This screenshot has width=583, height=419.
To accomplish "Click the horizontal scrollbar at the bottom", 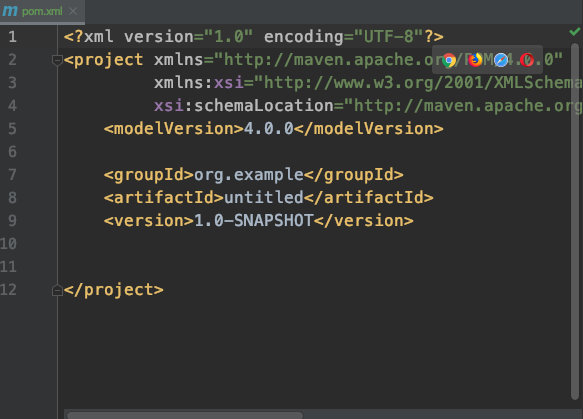I will click(185, 415).
